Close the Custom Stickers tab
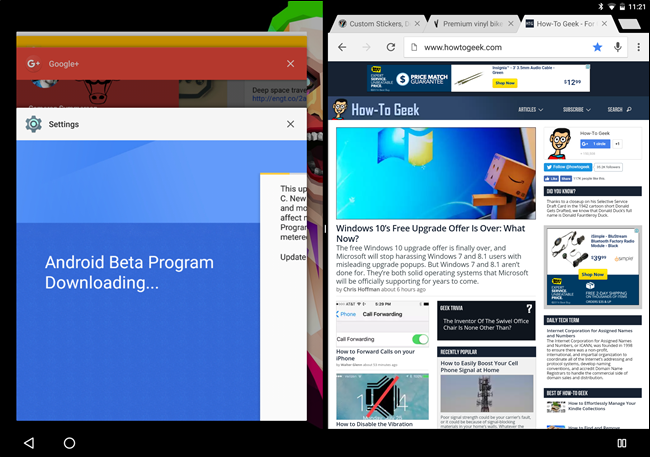The width and height of the screenshot is (650, 457). [x=417, y=24]
